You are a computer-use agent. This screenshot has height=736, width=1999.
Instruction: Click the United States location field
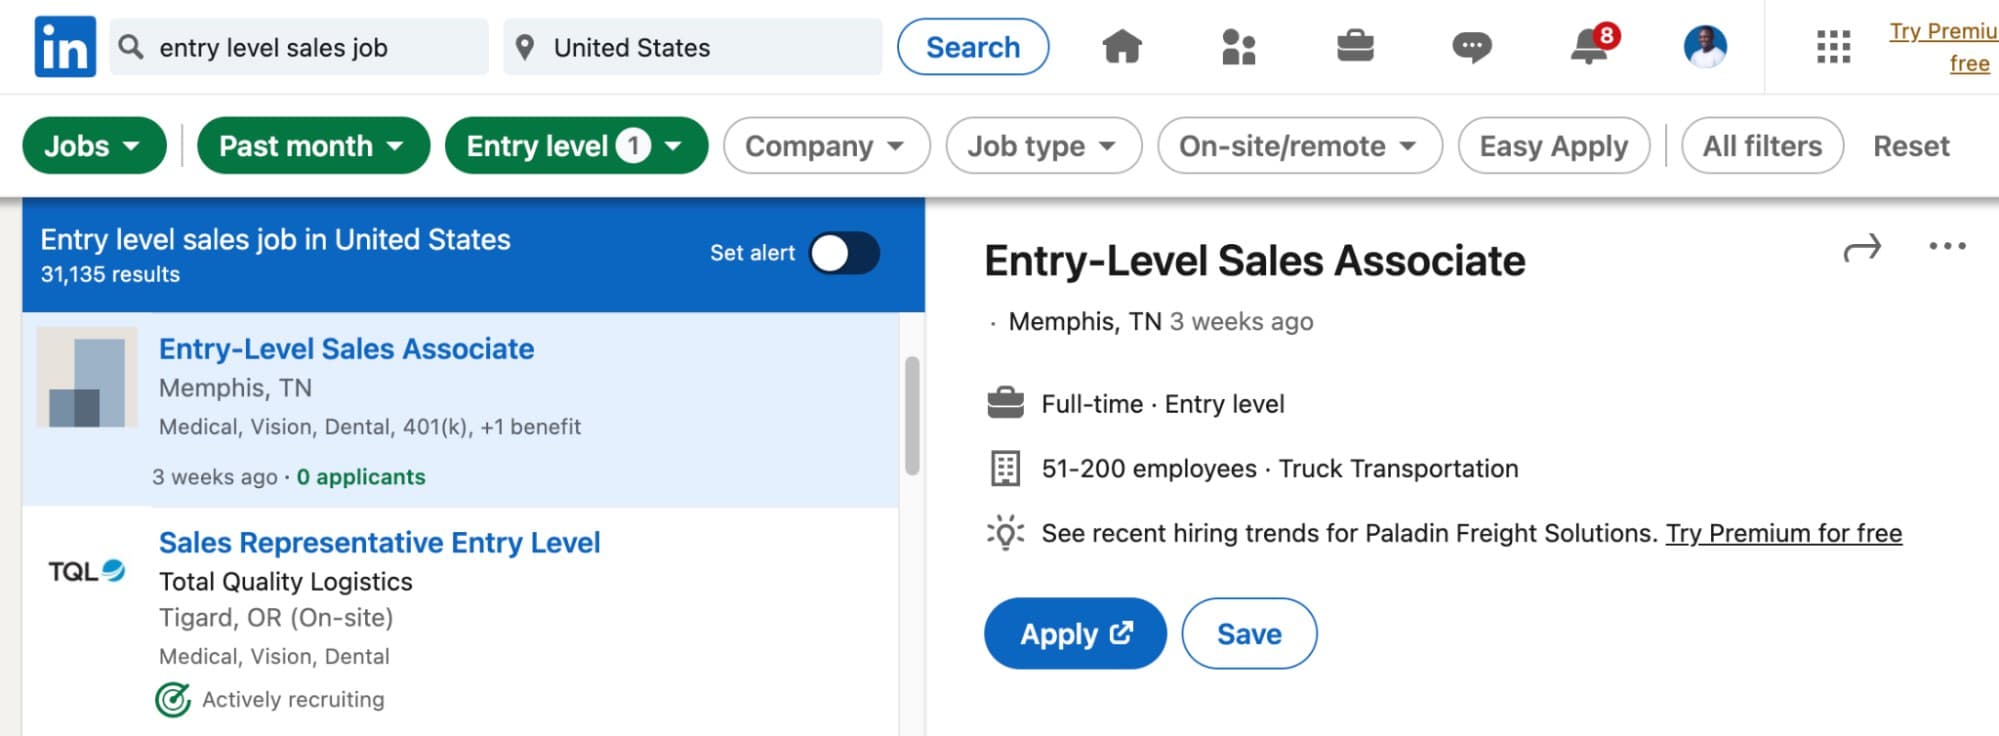click(x=692, y=47)
